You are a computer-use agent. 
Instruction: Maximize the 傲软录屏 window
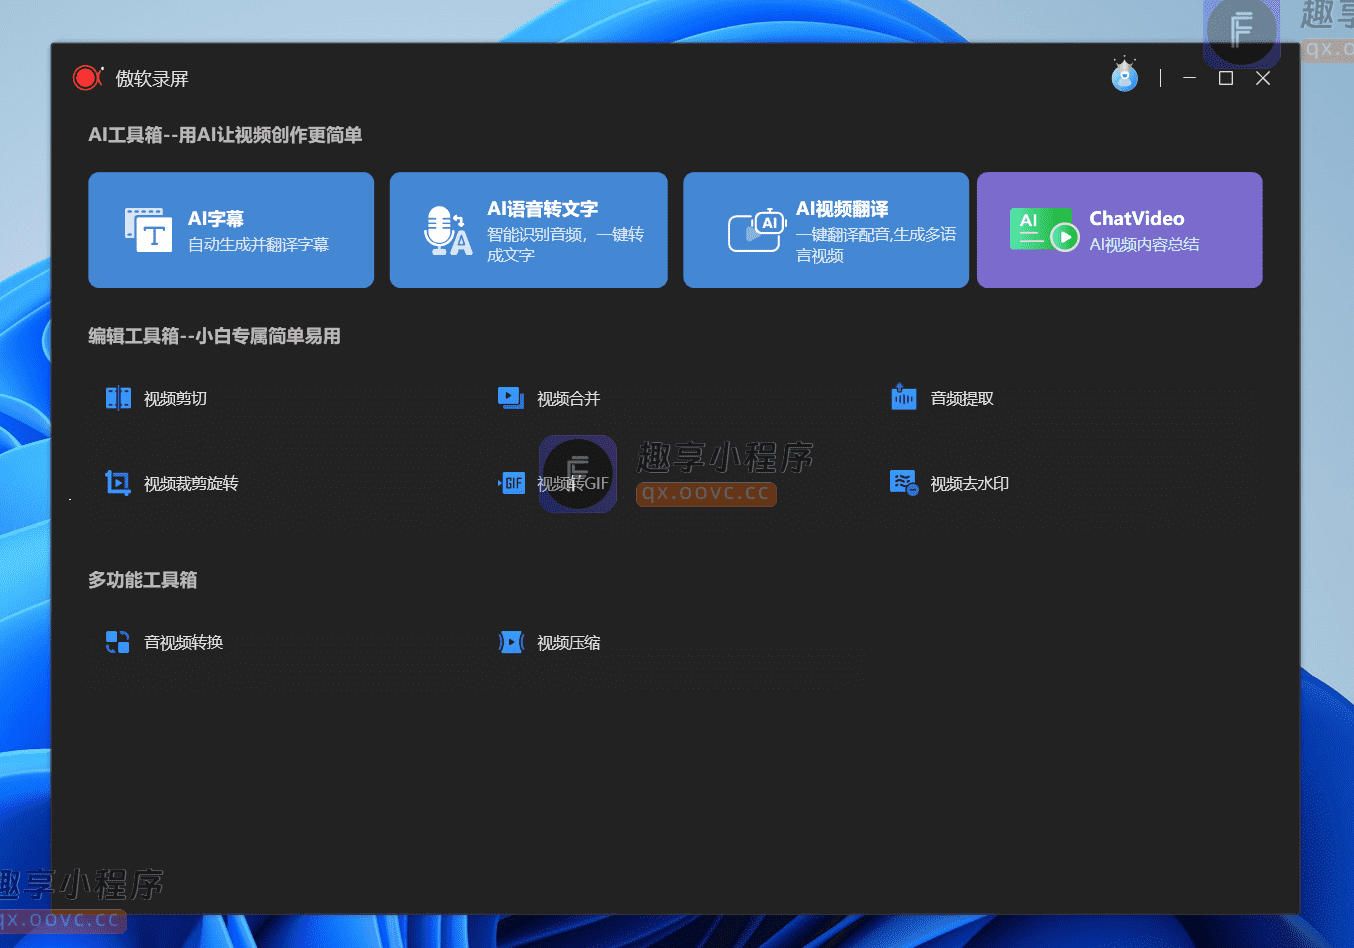[1226, 78]
